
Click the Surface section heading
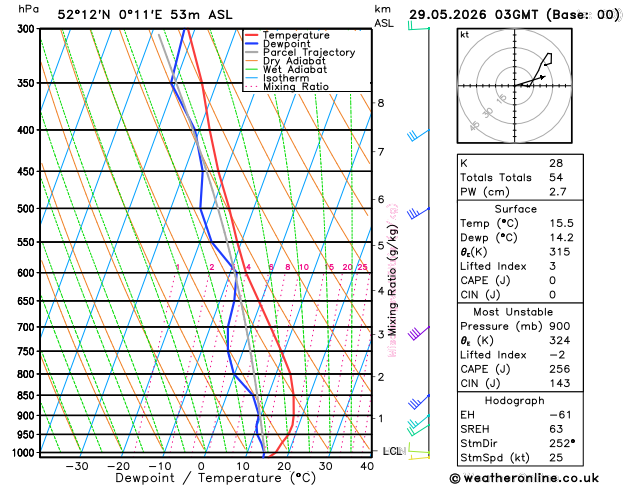coord(515,209)
